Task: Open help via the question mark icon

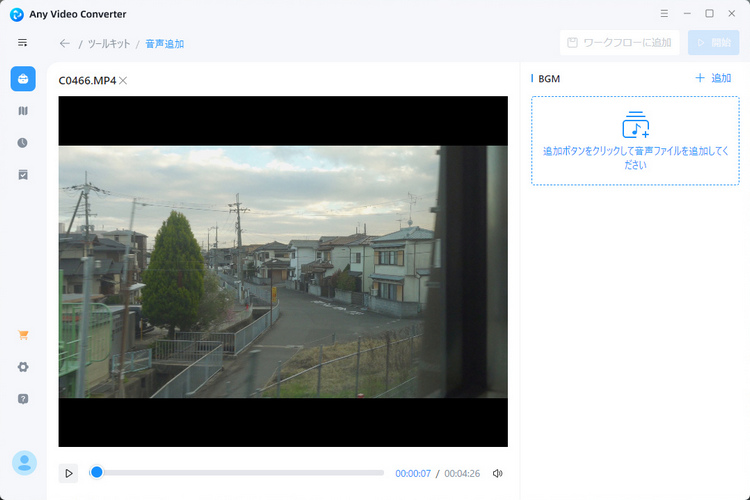Action: (23, 399)
